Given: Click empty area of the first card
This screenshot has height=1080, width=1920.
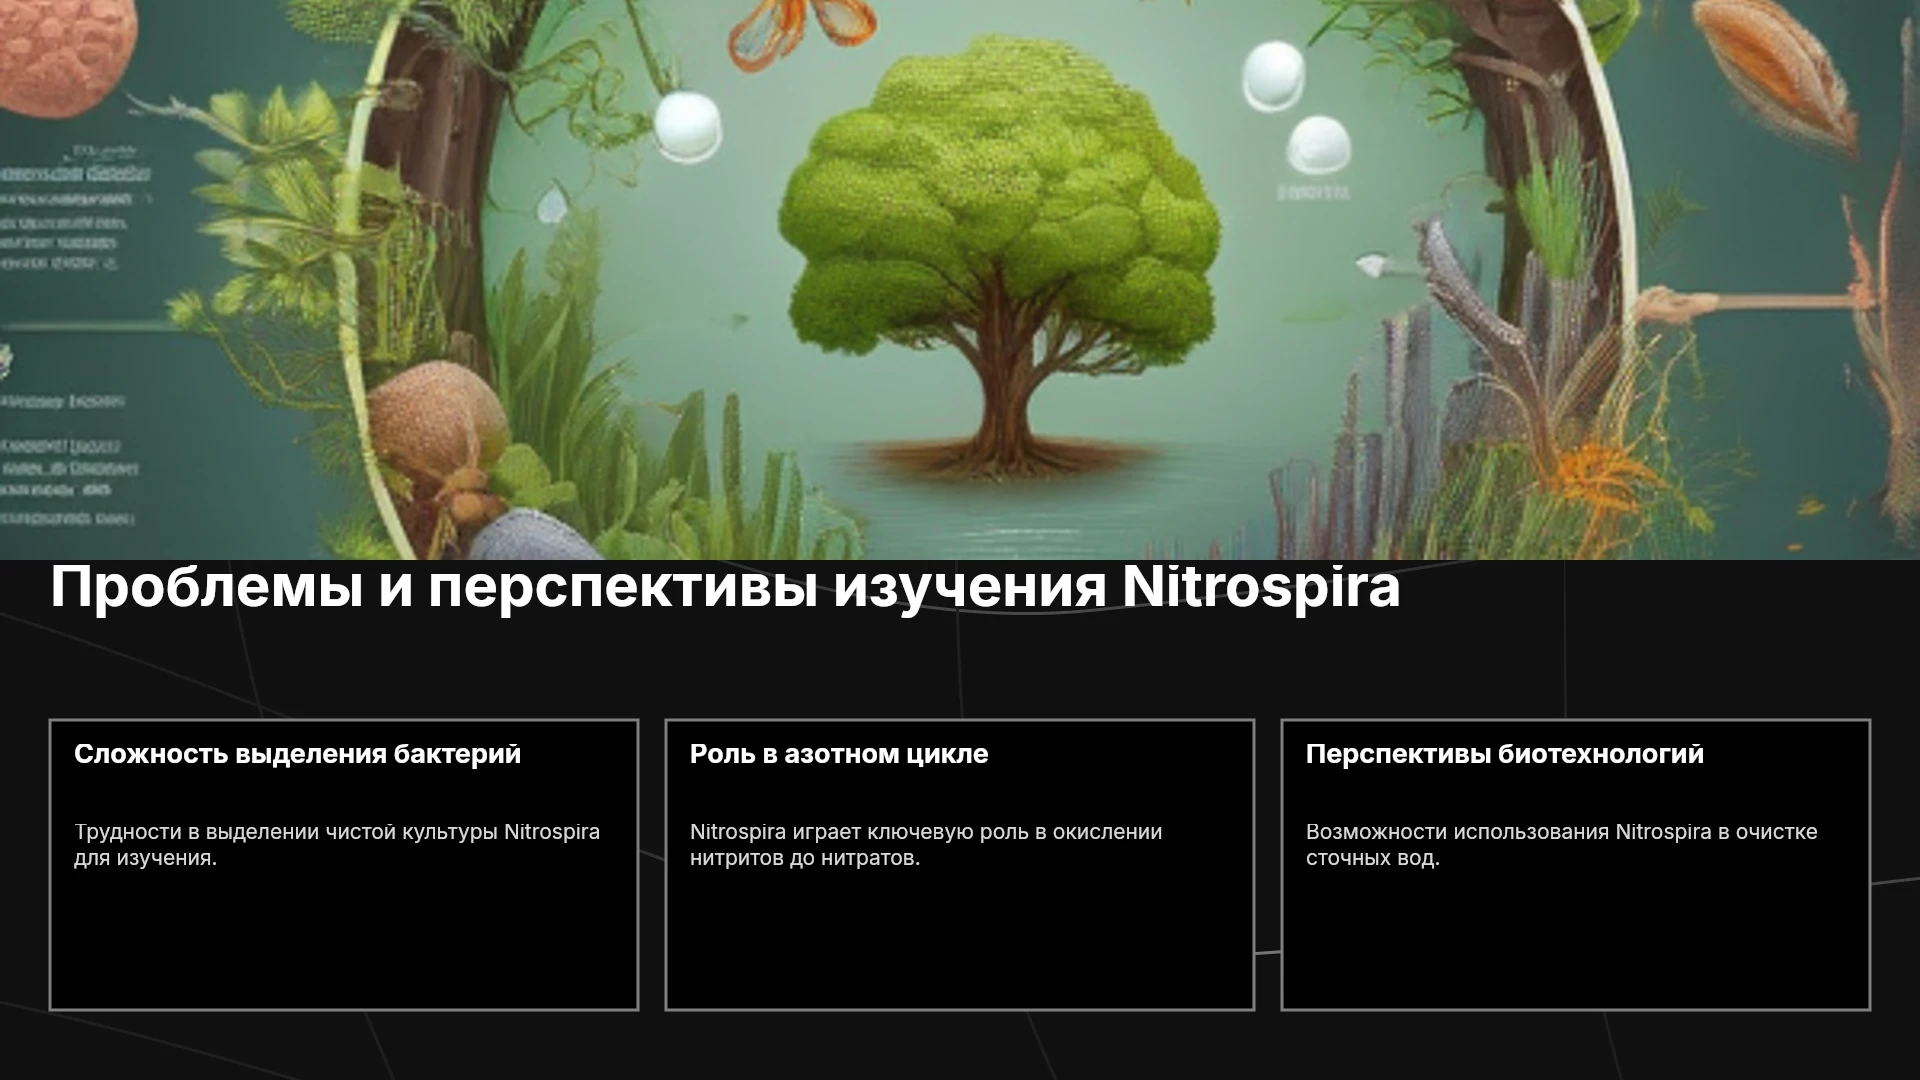Looking at the screenshot, I should [343, 940].
